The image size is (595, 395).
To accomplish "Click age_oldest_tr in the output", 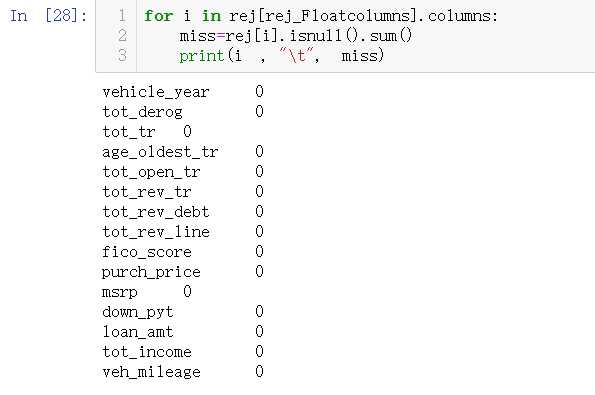I will [x=160, y=152].
